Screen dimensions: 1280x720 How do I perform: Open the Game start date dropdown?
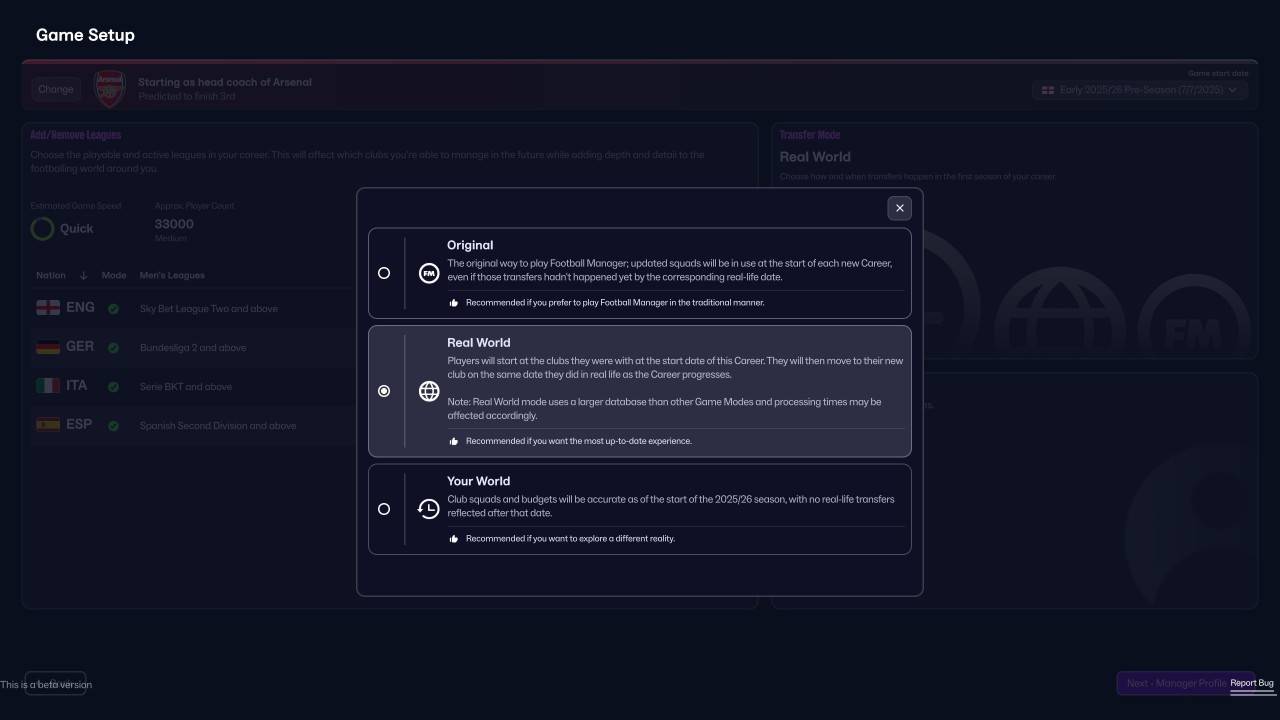(x=1140, y=90)
